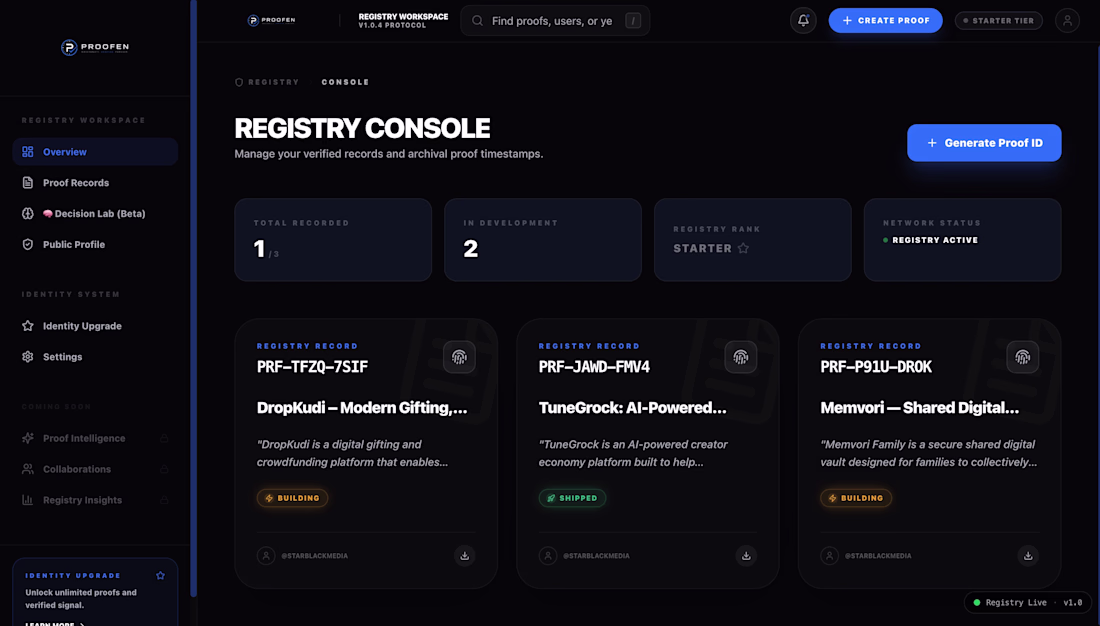1100x626 pixels.
Task: Click the Proofen logo in the sidebar
Action: point(95,47)
